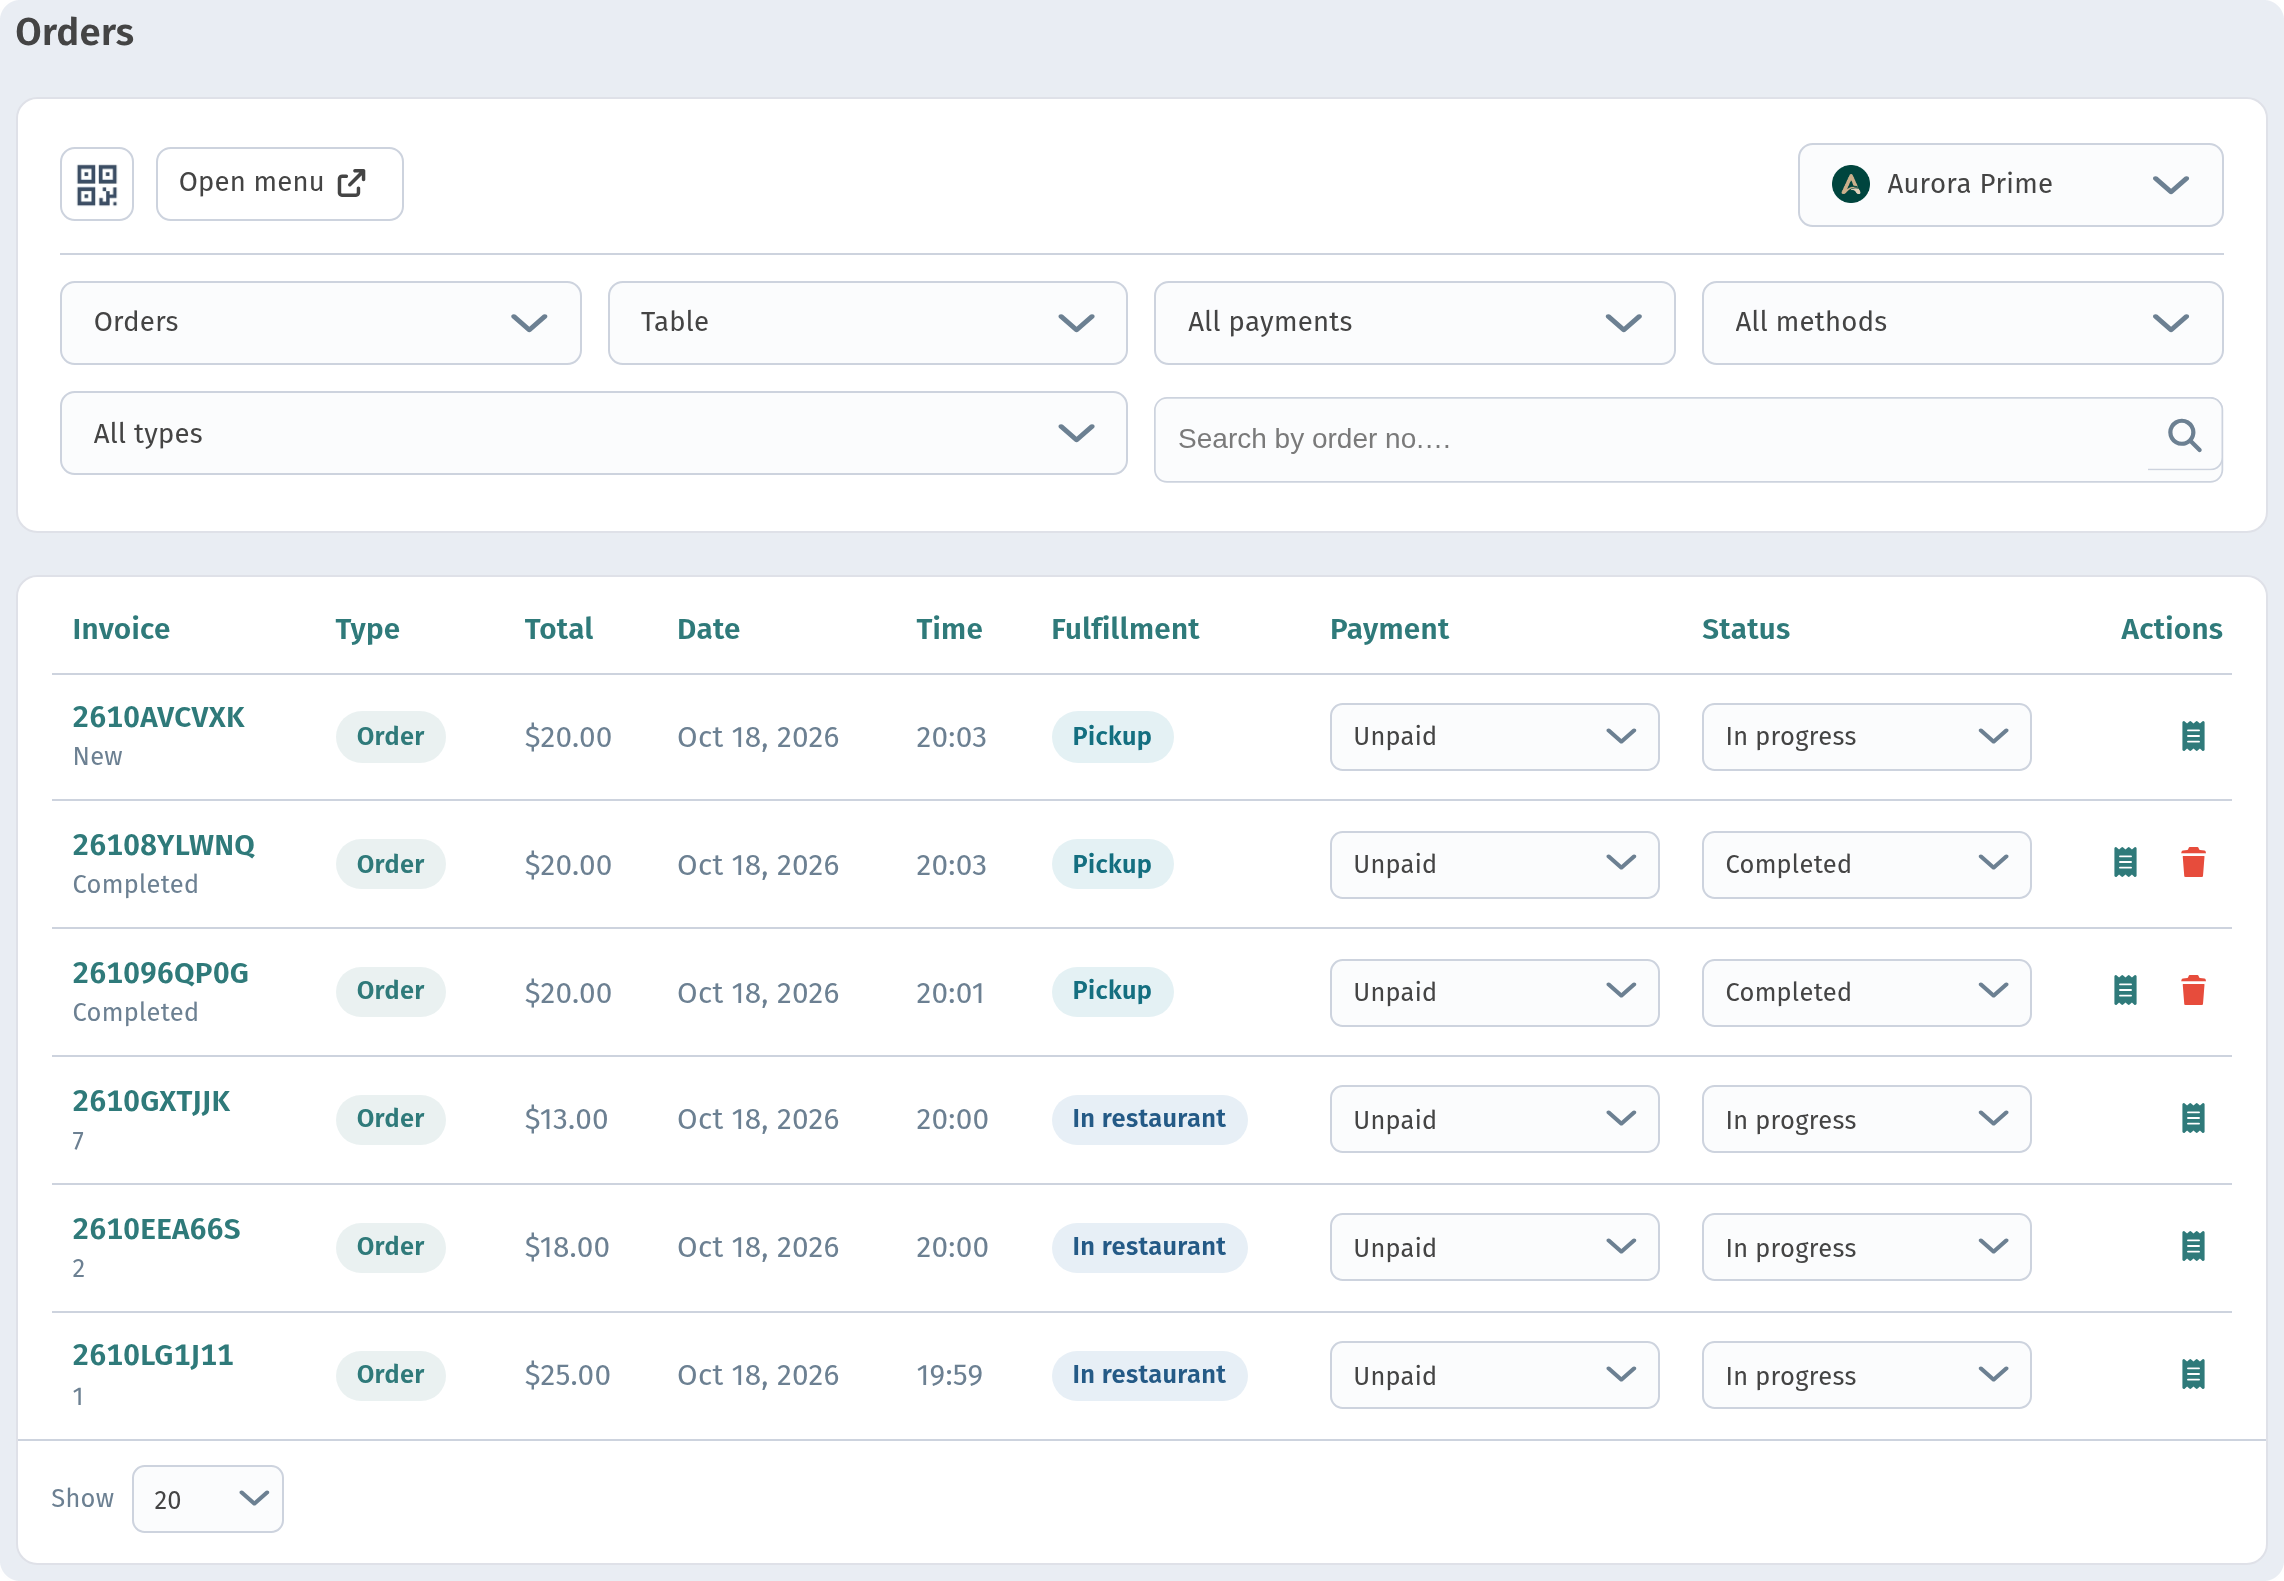Change status dropdown for order 2610EEA66S
This screenshot has width=2284, height=1581.
pyautogui.click(x=1867, y=1247)
